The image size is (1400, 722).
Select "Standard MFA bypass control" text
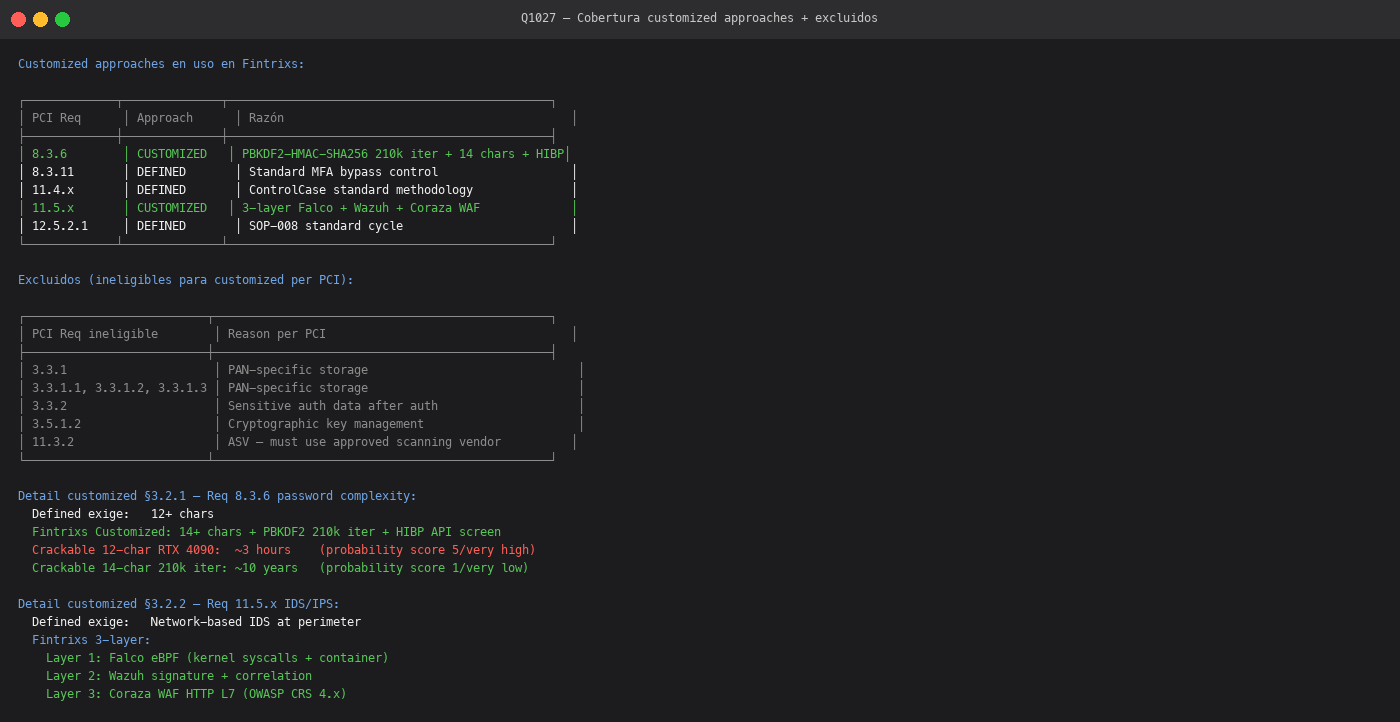click(343, 172)
